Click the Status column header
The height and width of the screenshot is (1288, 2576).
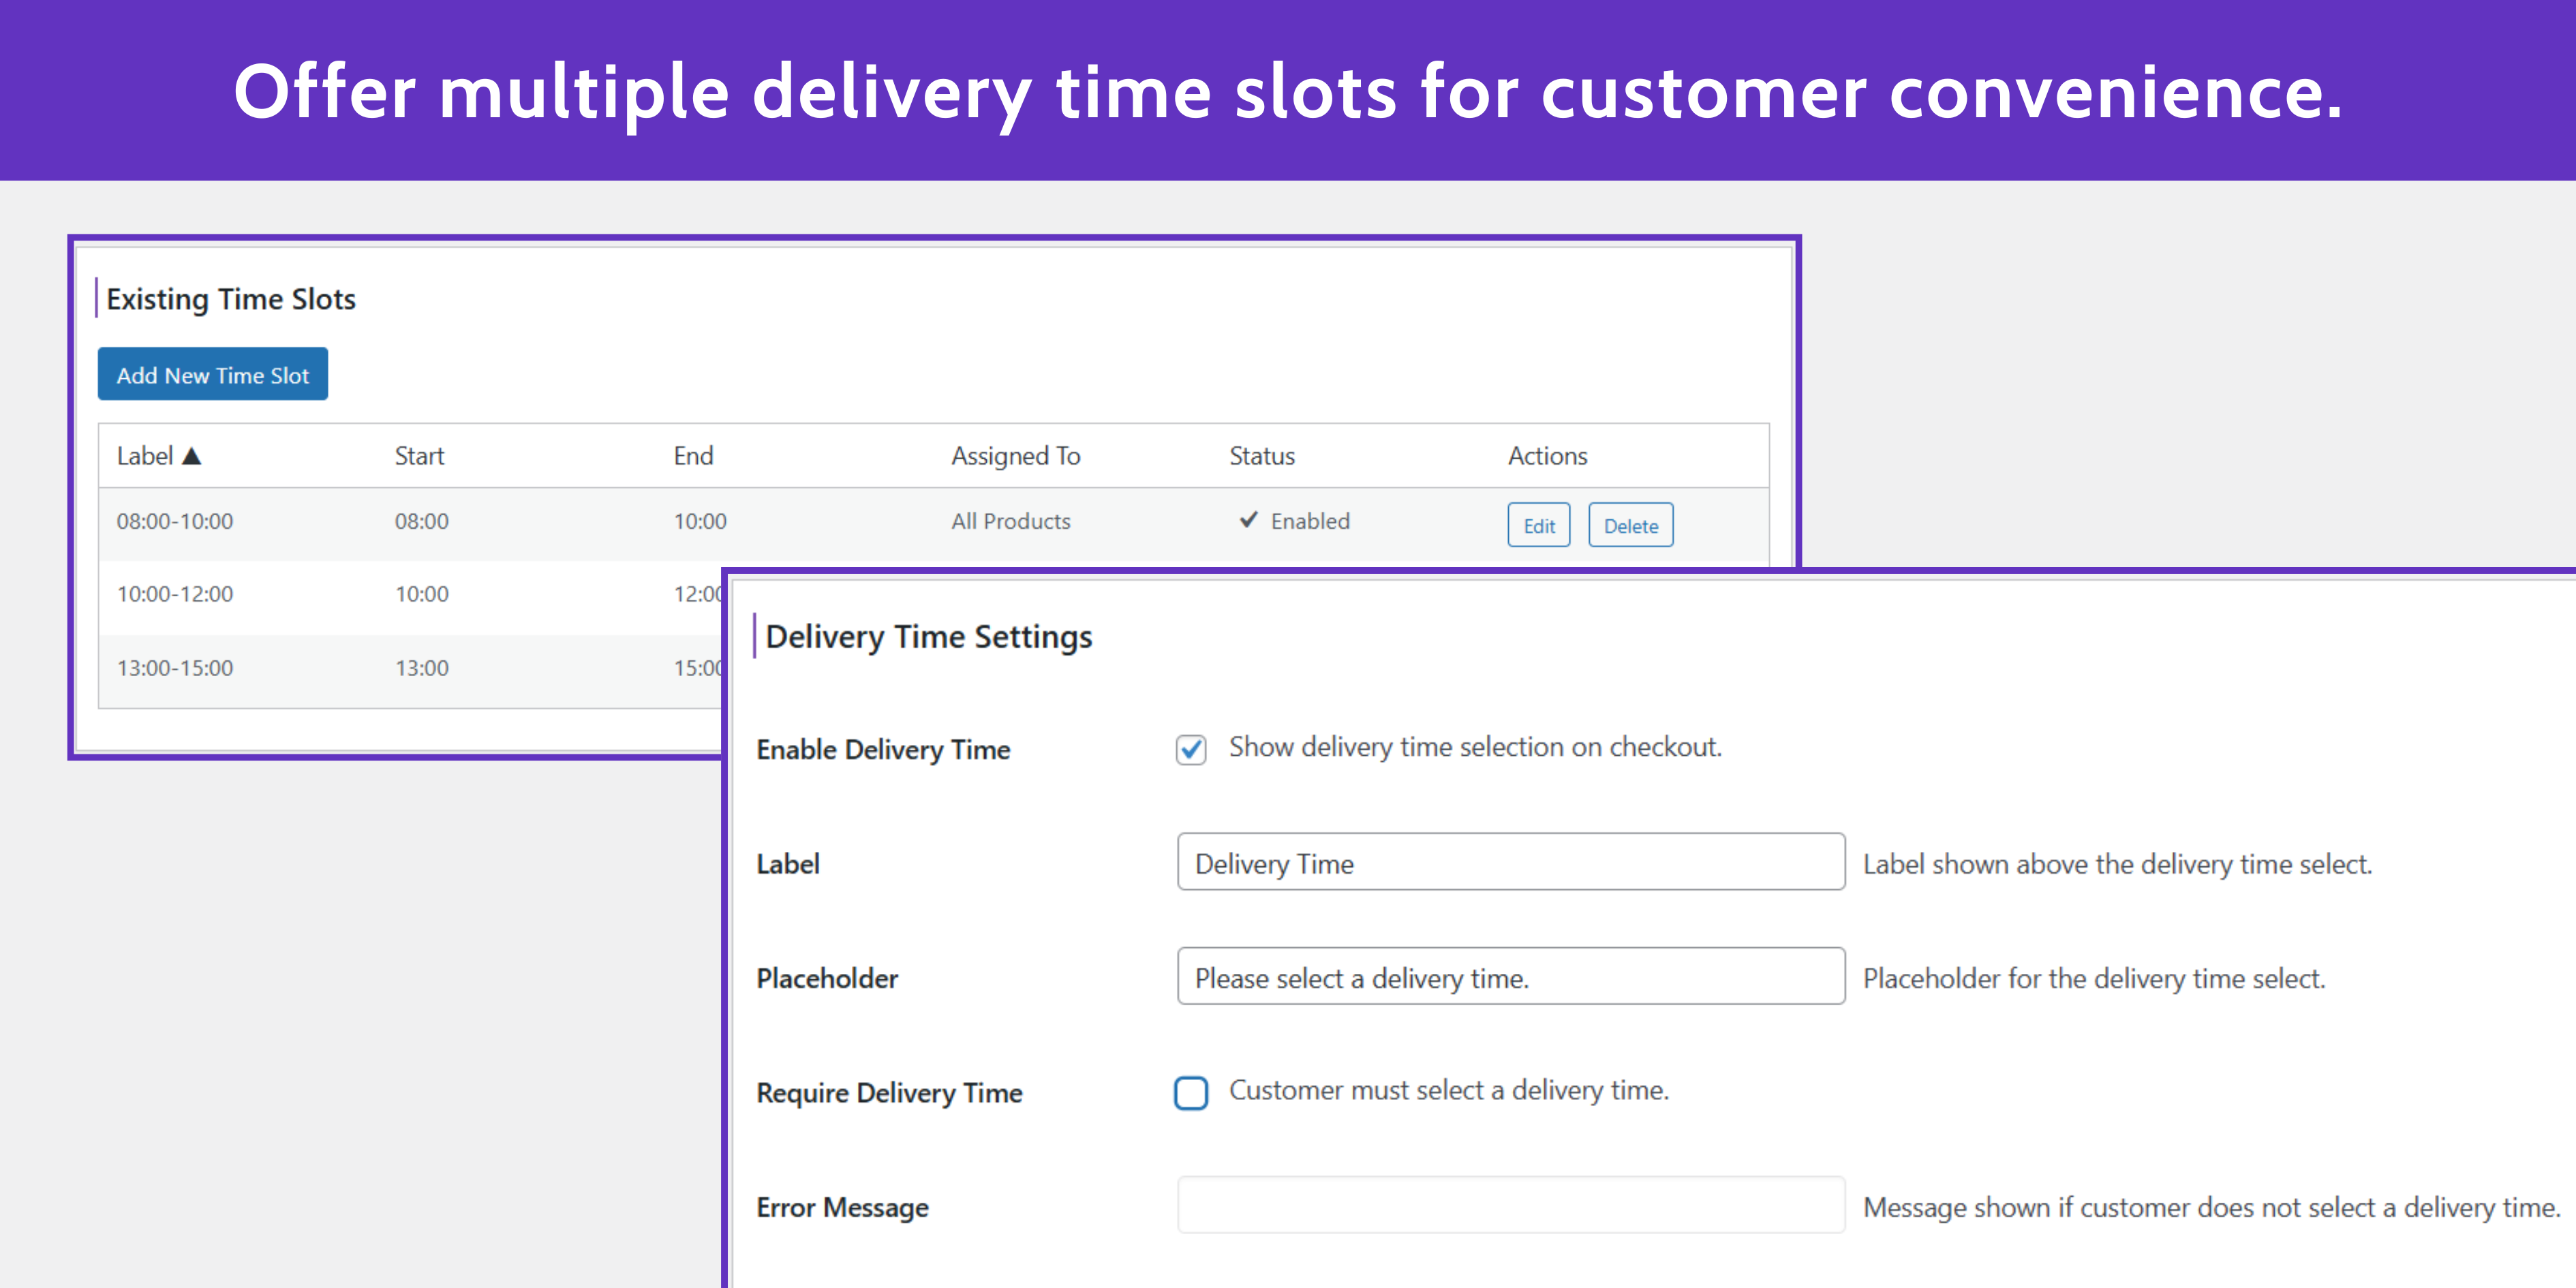pos(1262,455)
